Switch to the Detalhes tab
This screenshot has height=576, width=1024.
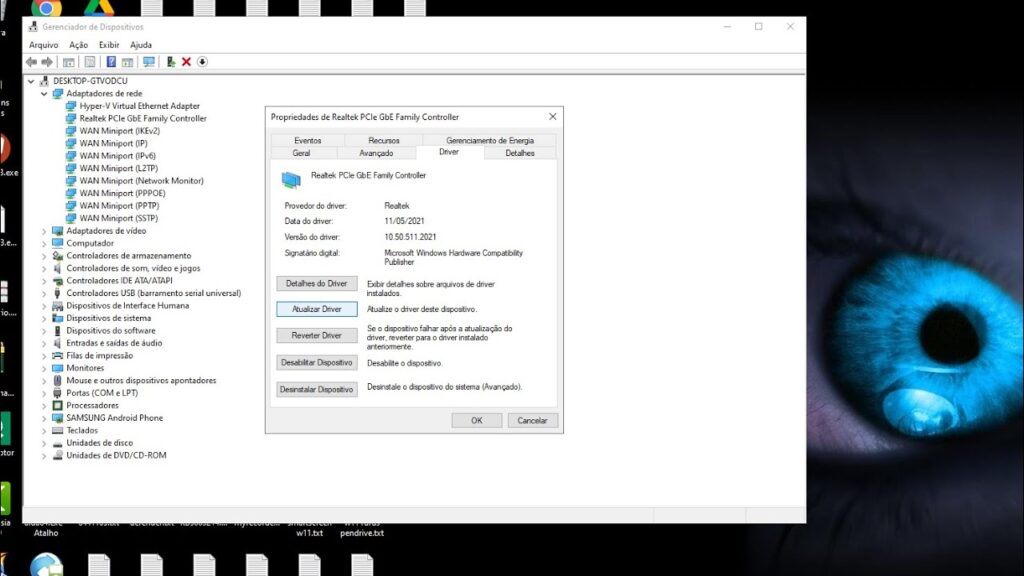(520, 153)
